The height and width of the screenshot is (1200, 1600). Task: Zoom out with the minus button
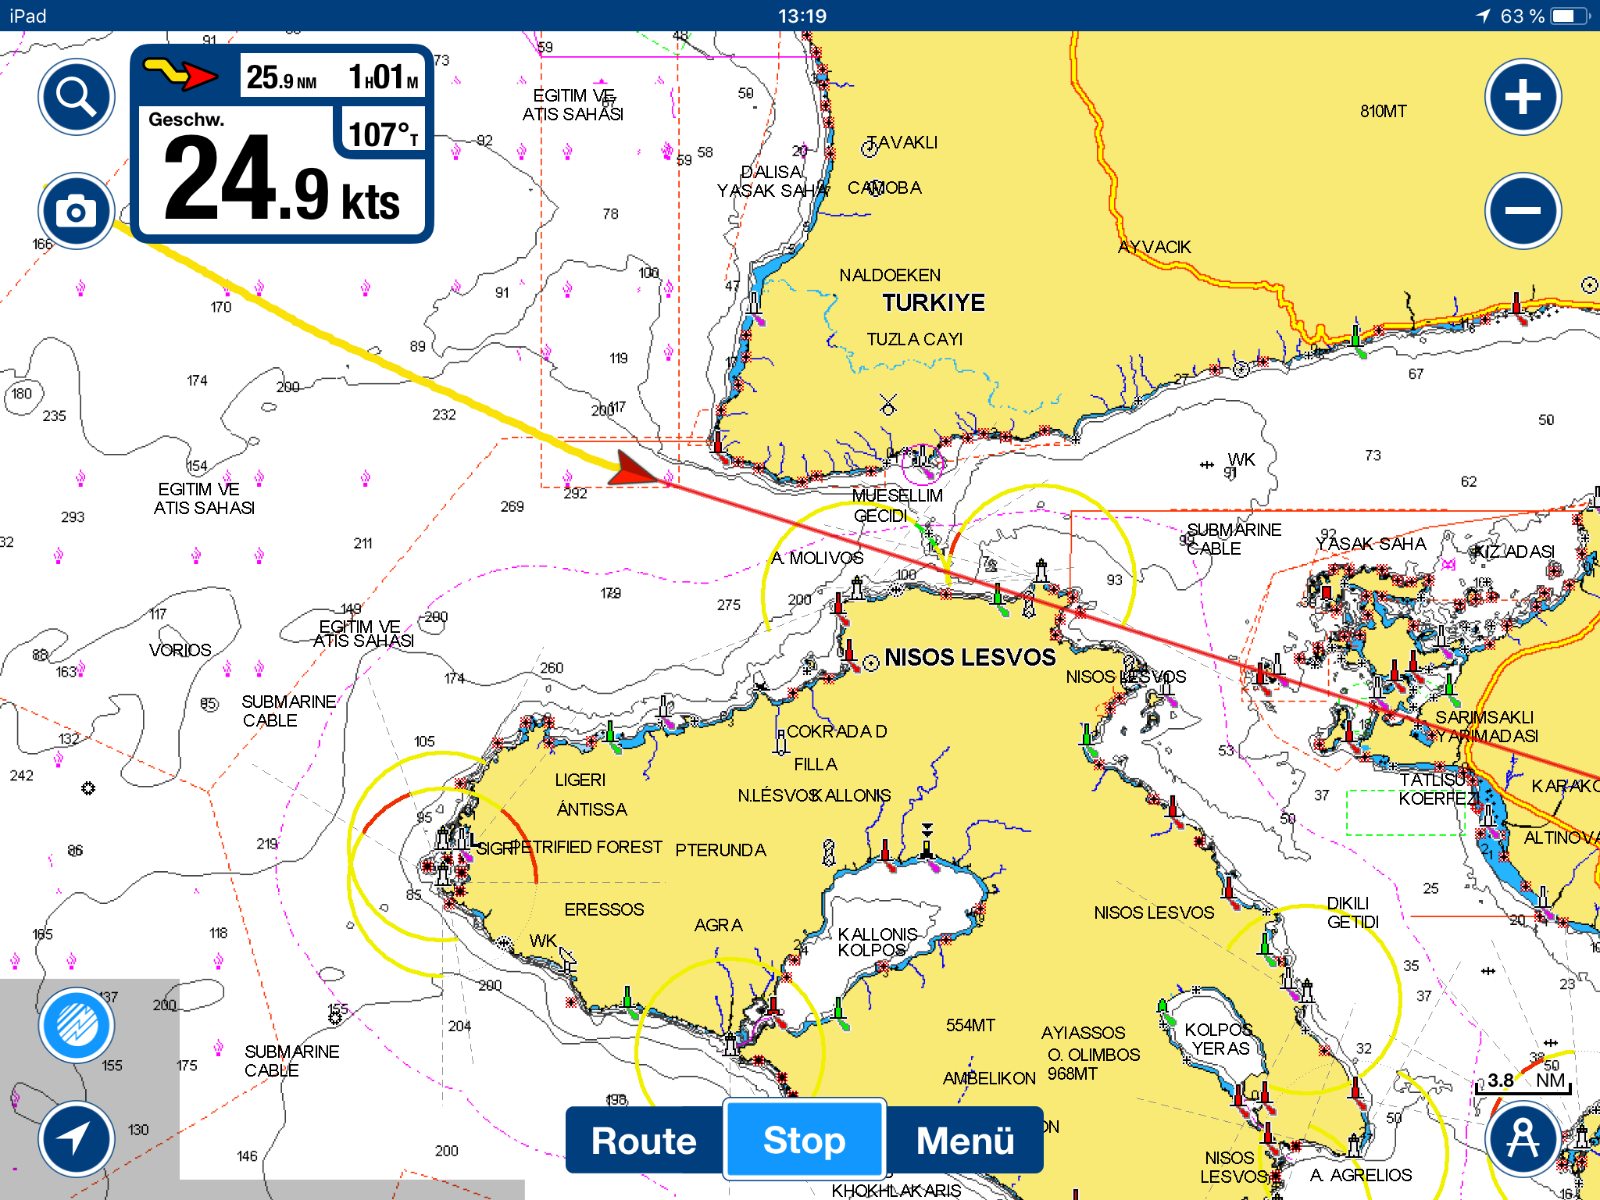(x=1523, y=211)
